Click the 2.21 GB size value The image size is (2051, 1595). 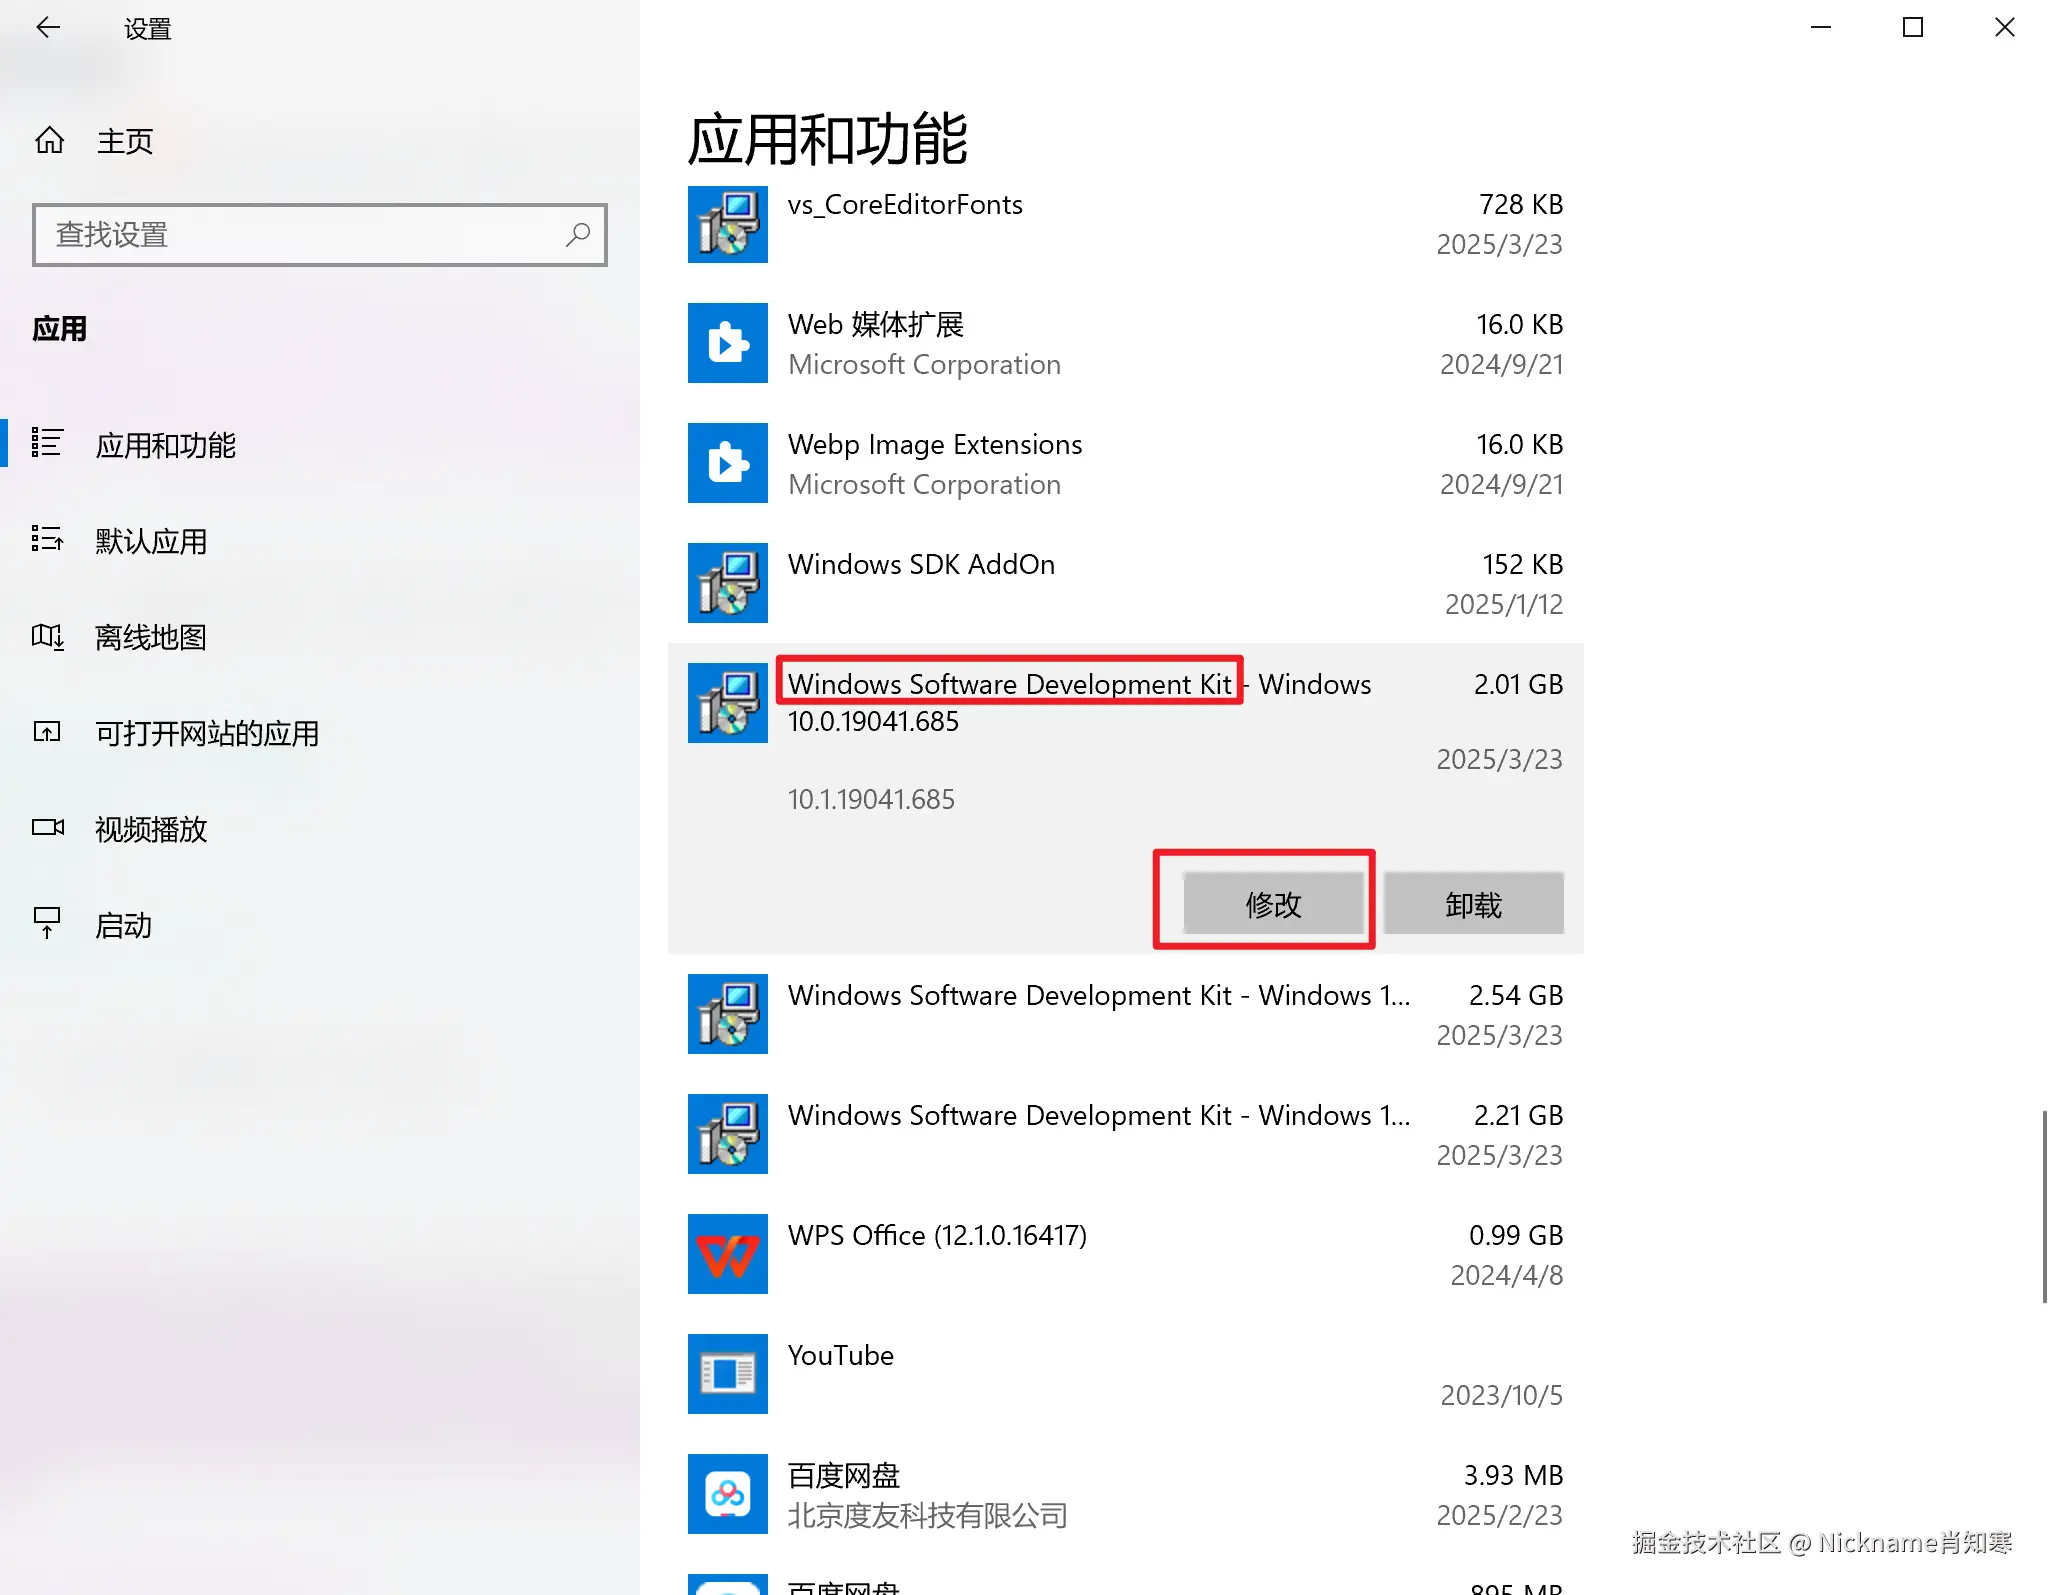point(1518,1115)
